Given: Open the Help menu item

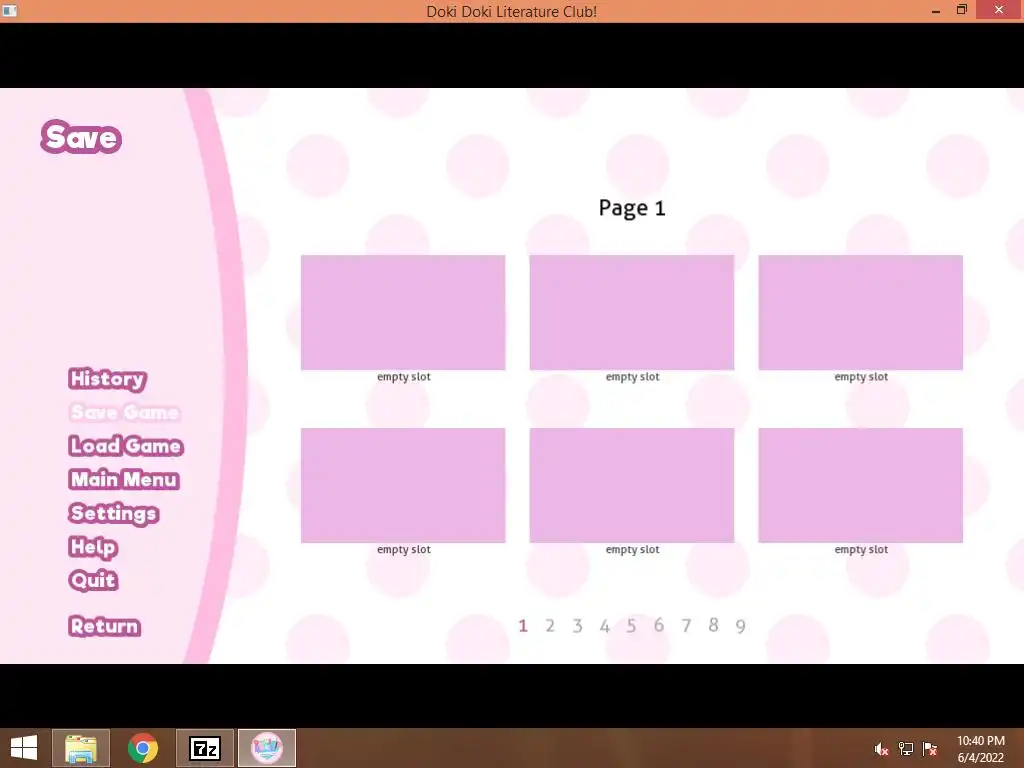Looking at the screenshot, I should tap(93, 547).
